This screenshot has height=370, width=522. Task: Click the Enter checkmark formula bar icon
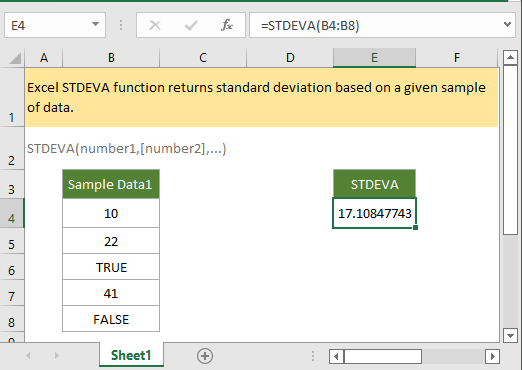click(x=191, y=25)
